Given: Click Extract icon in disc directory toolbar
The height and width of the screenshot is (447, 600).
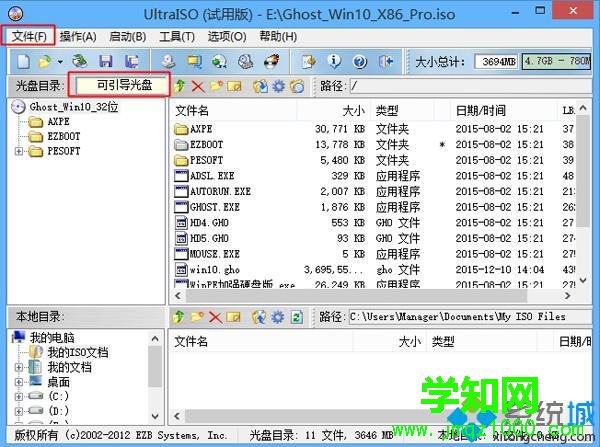Looking at the screenshot, I should (x=260, y=86).
